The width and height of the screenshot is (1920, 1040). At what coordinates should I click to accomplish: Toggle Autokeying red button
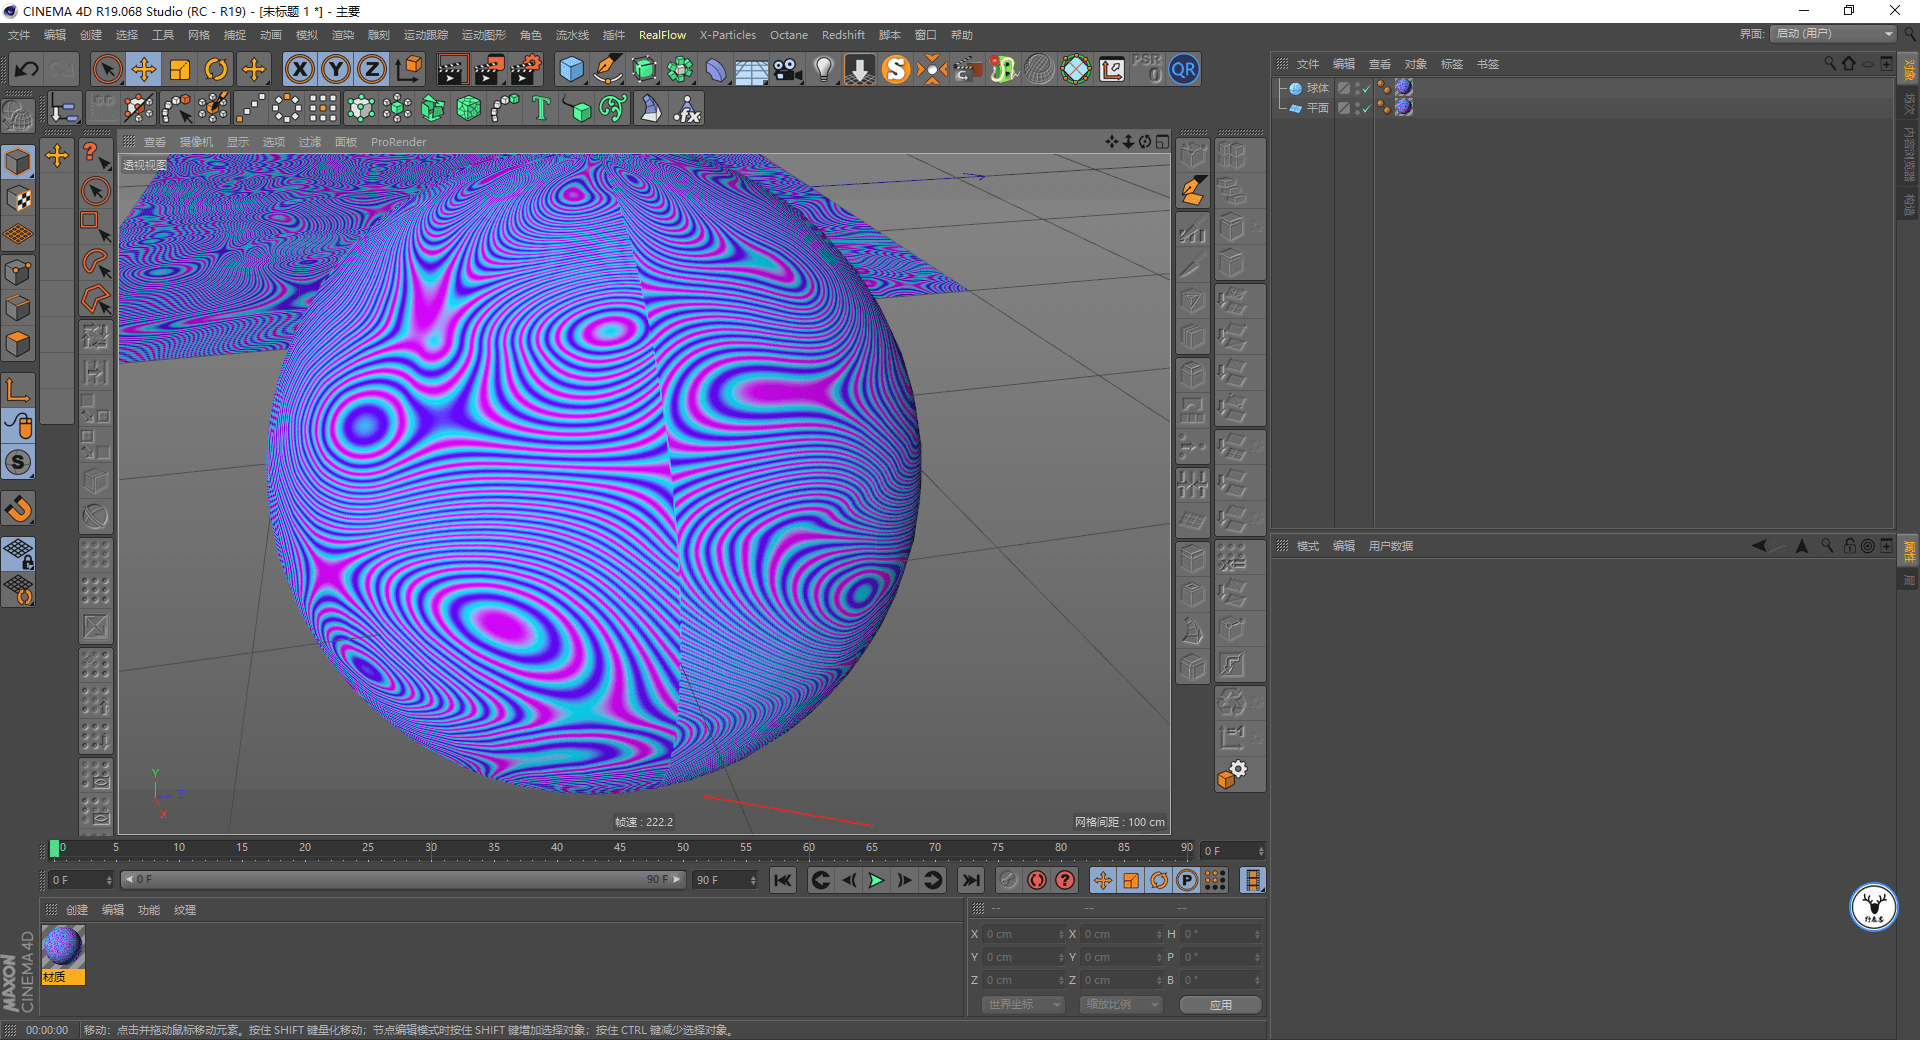click(x=1037, y=880)
